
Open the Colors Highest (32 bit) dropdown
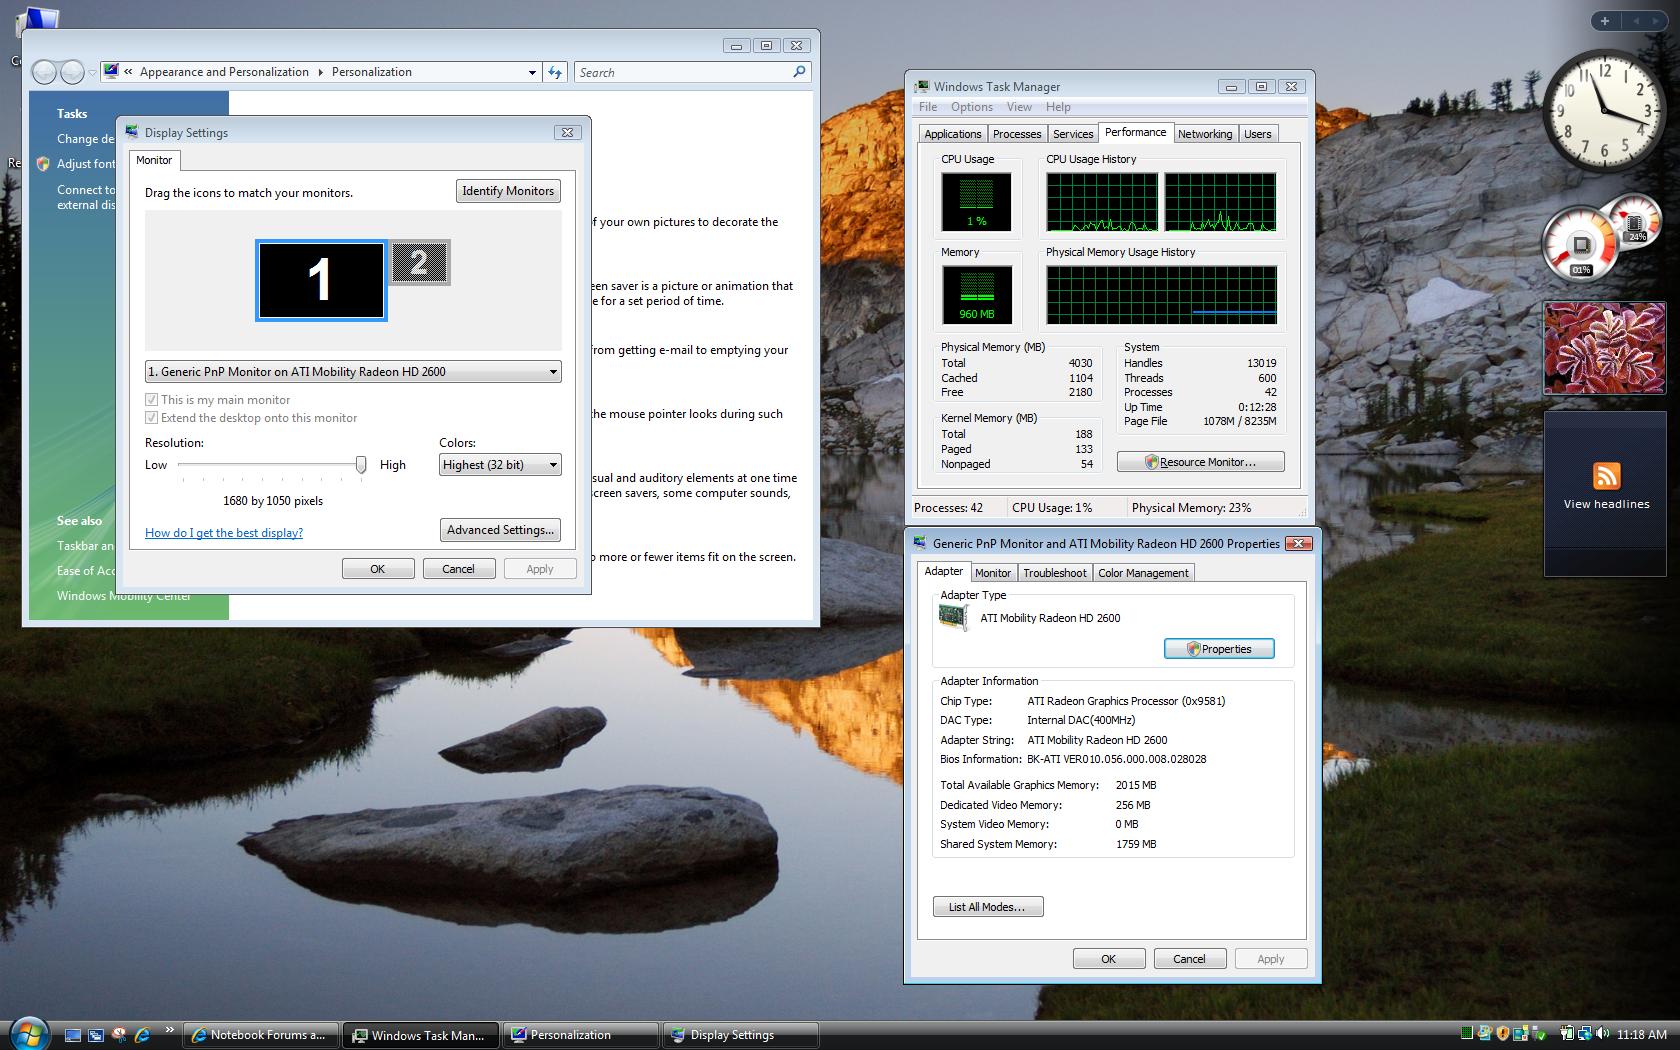(500, 465)
